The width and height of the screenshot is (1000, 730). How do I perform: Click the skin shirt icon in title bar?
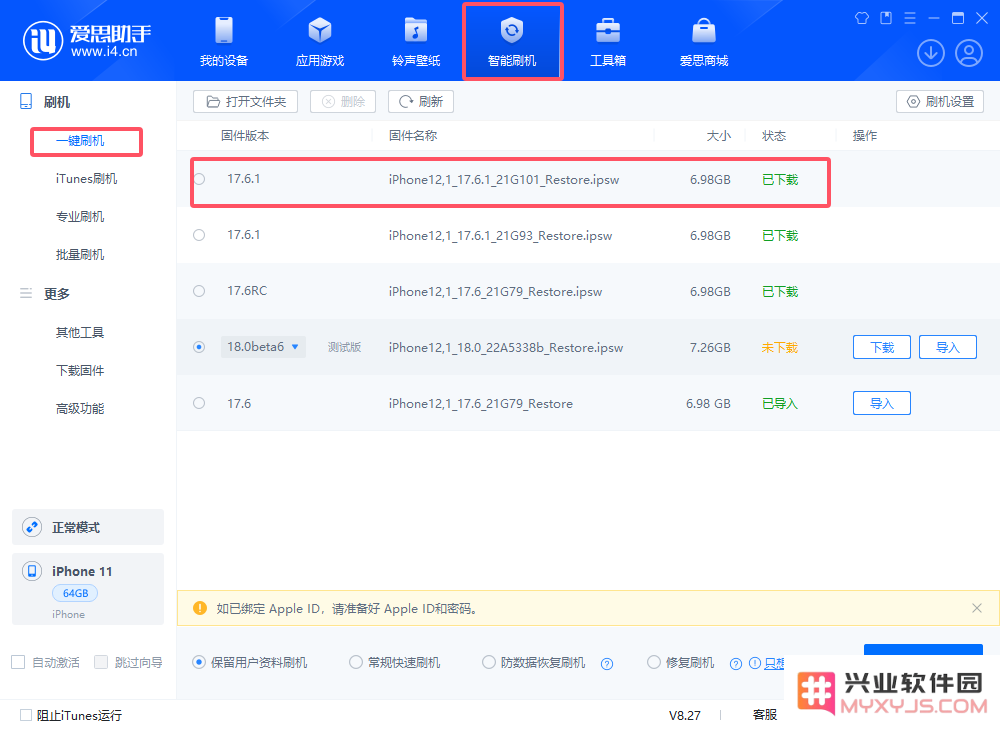point(862,18)
